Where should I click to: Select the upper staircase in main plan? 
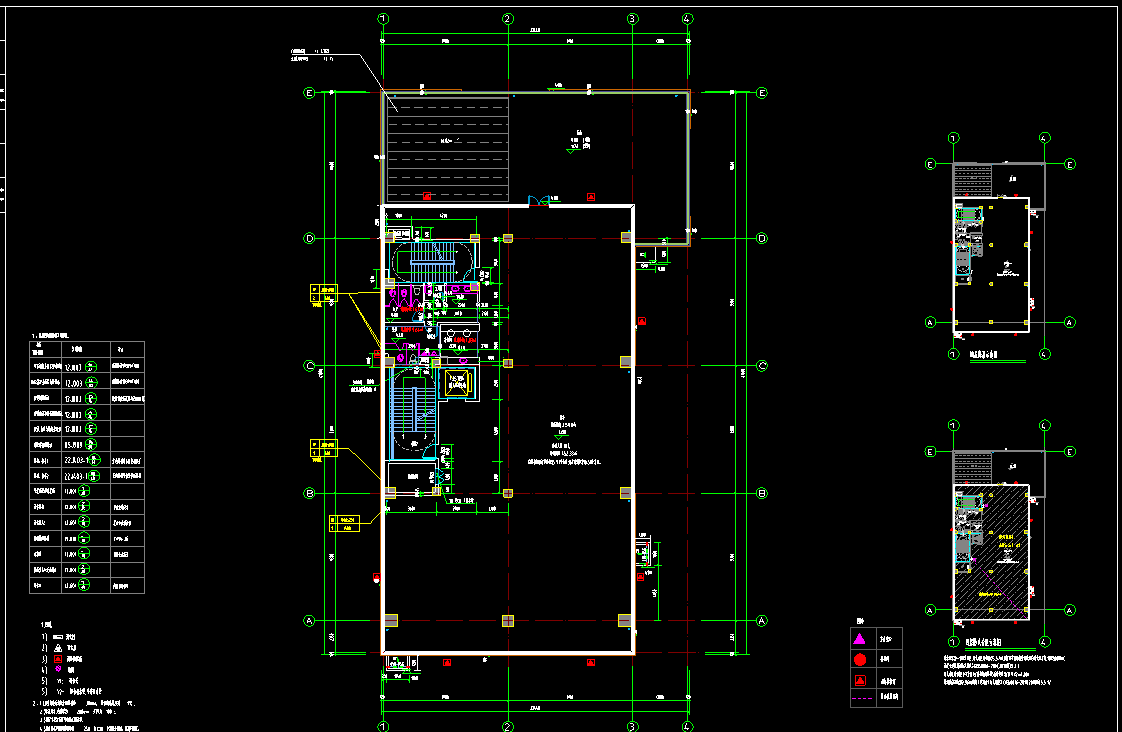[431, 262]
